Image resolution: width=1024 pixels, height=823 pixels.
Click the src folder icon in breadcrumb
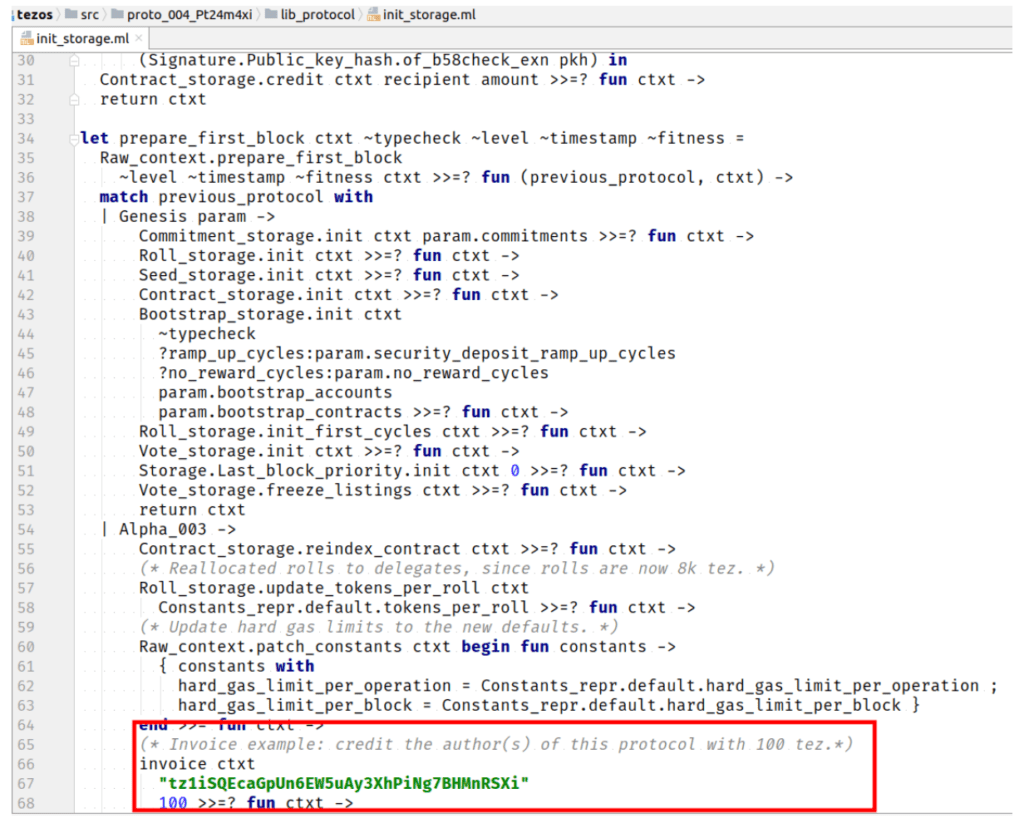pyautogui.click(x=72, y=15)
